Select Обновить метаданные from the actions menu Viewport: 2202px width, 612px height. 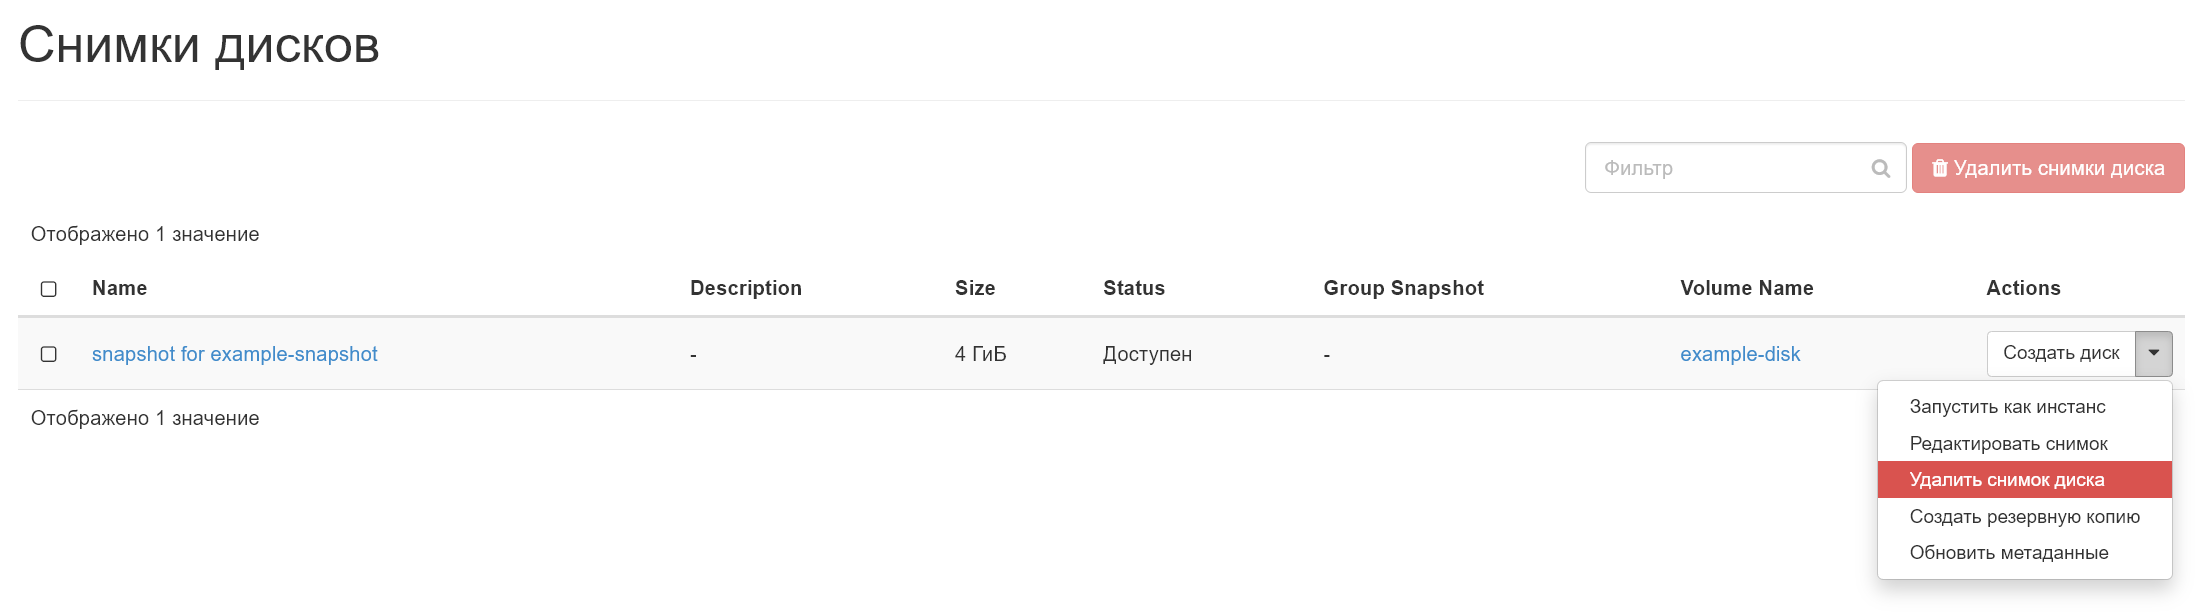click(x=2008, y=553)
